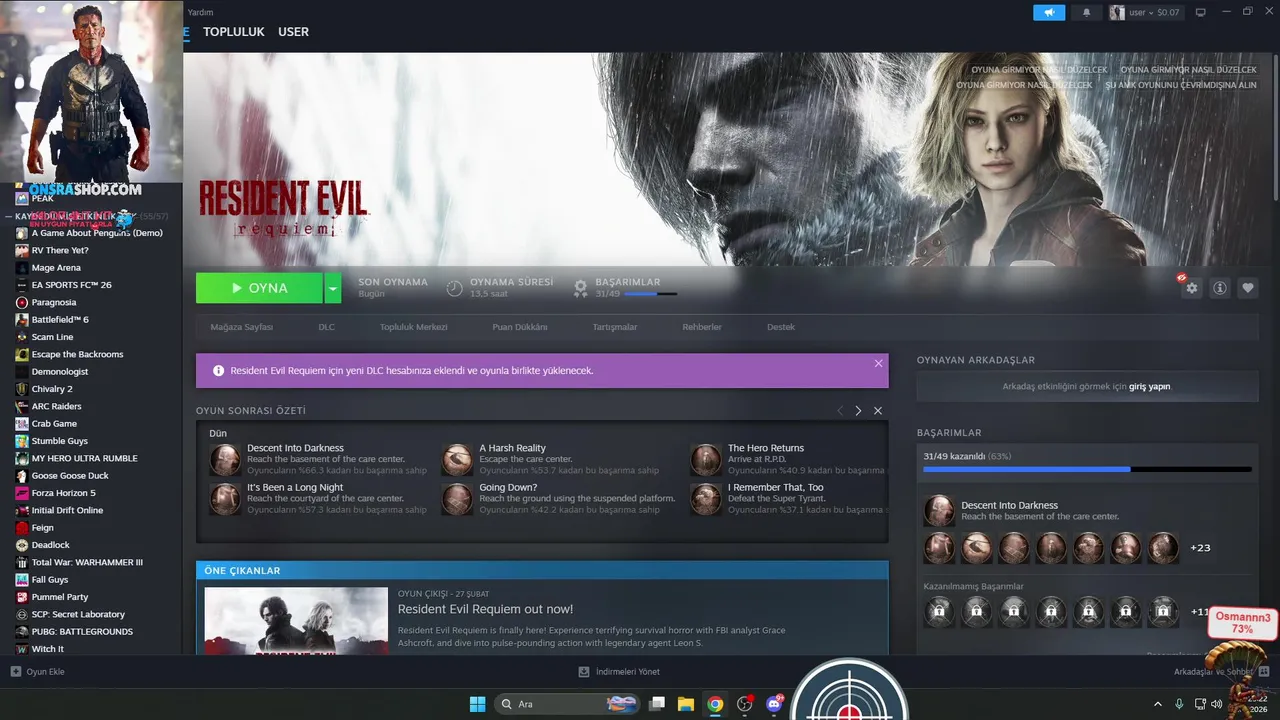Click the giriş yapın link
Image resolution: width=1280 pixels, height=720 pixels.
(x=1149, y=386)
